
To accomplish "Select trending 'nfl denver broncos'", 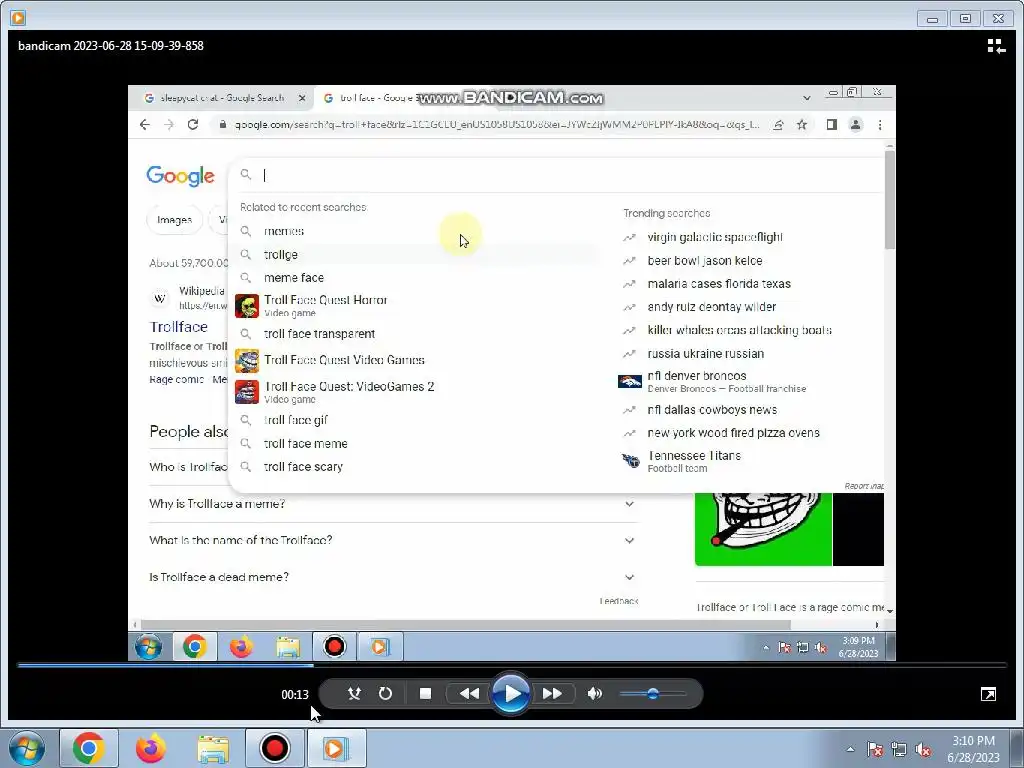I will click(x=712, y=381).
